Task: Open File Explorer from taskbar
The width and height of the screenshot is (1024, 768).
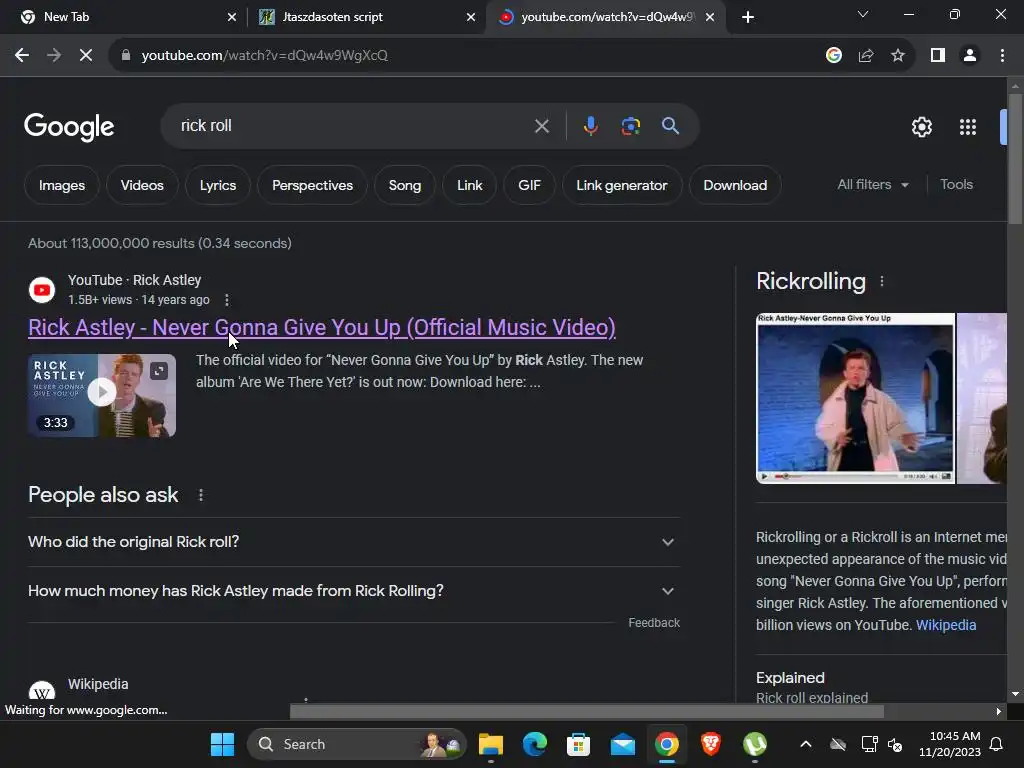Action: (x=490, y=744)
